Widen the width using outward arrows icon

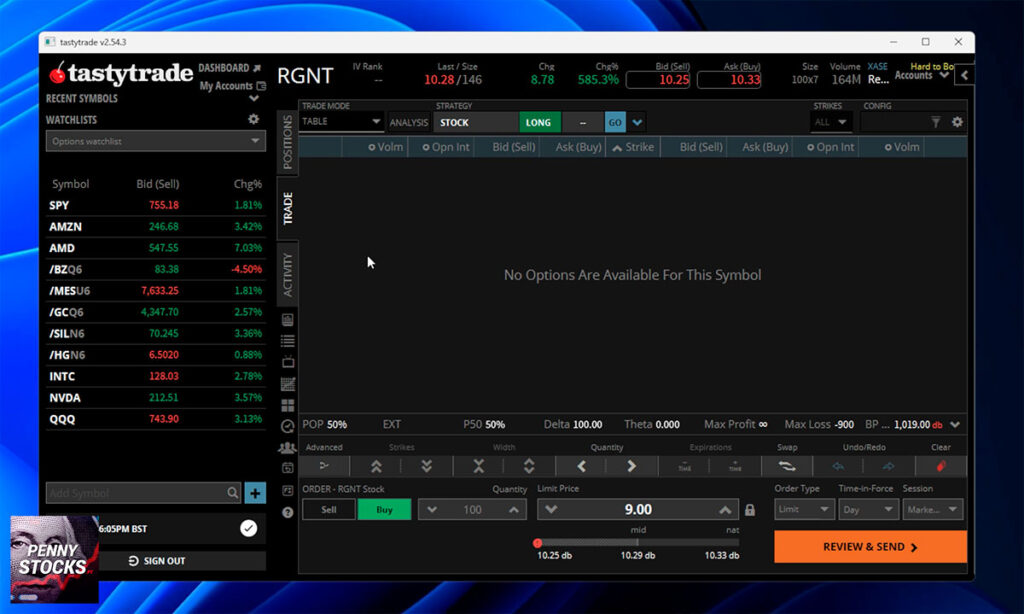tap(529, 466)
